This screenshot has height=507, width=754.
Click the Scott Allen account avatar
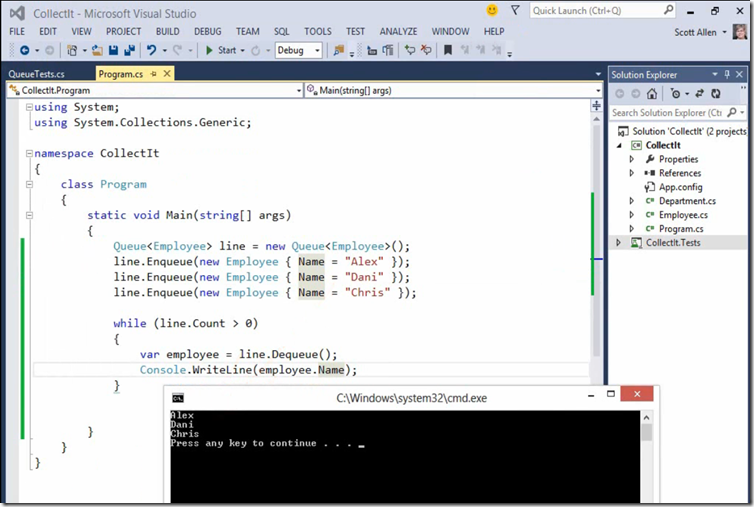tap(740, 32)
